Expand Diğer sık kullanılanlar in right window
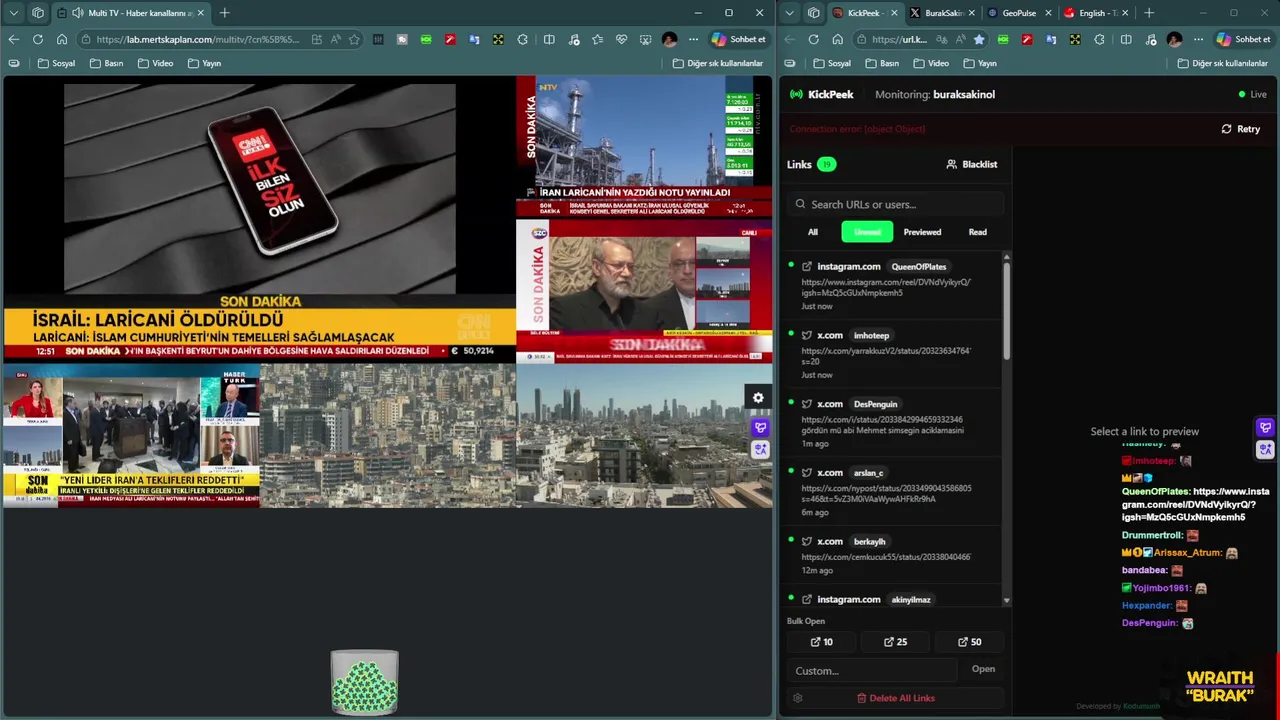Viewport: 1280px width, 720px height. 1222,63
